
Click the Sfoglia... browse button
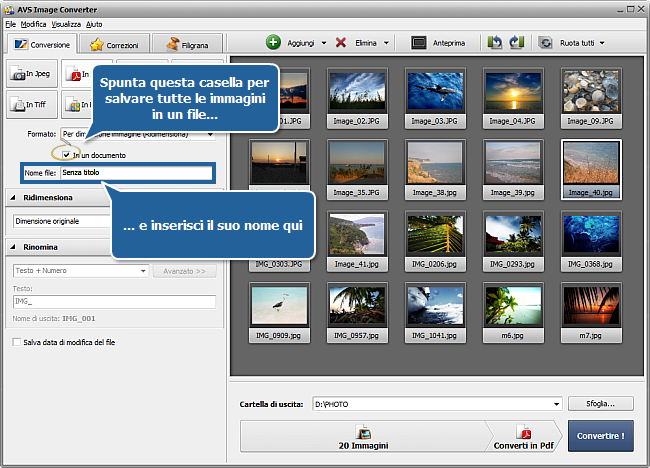[x=601, y=404]
